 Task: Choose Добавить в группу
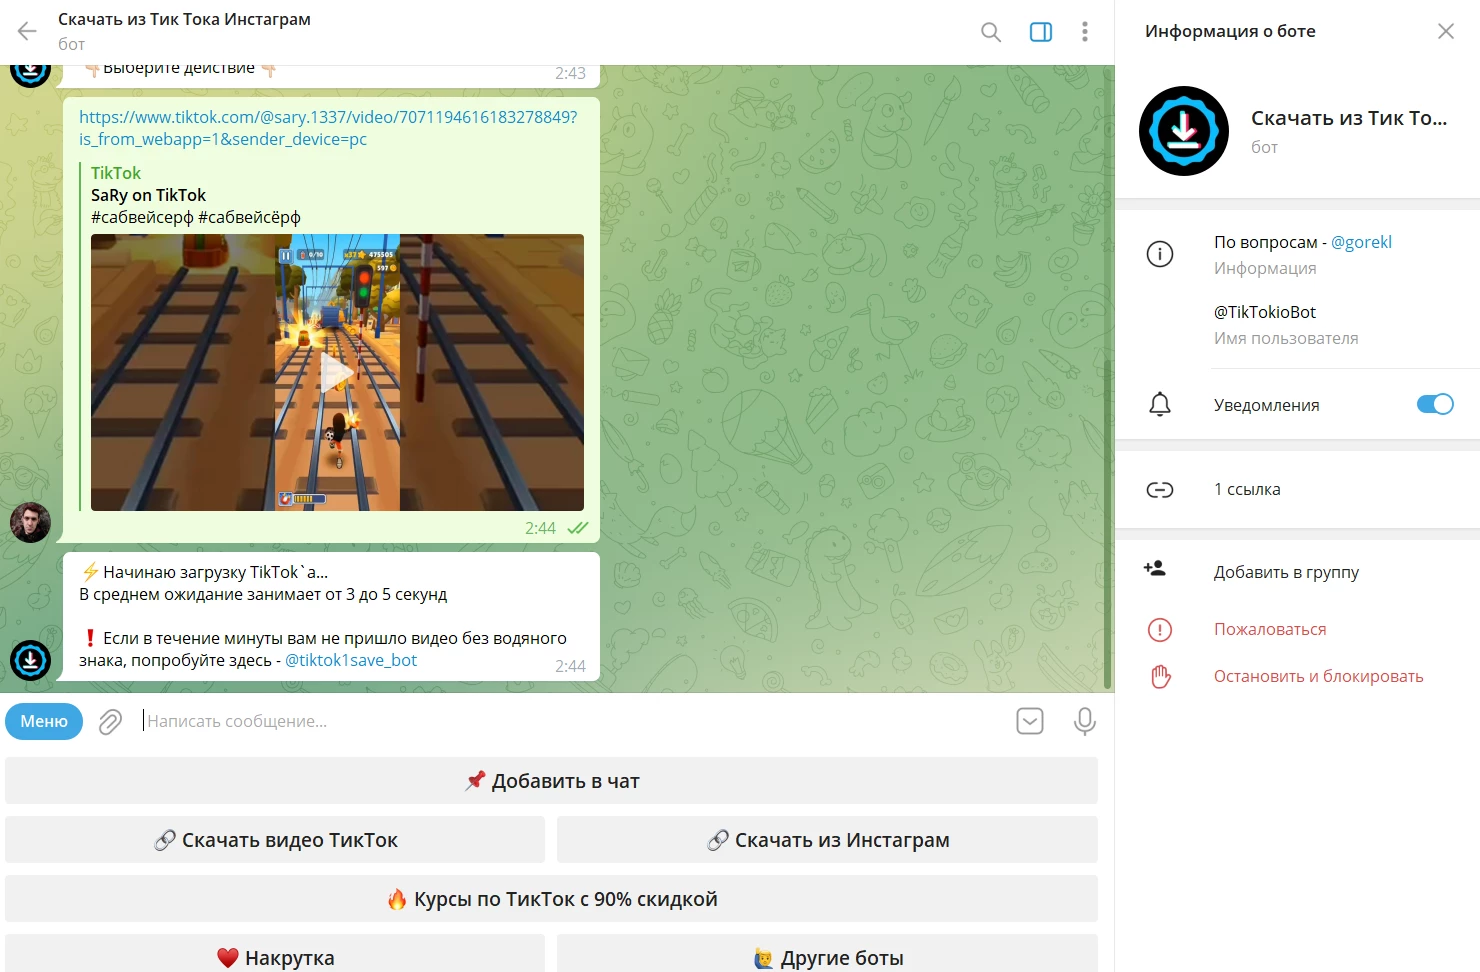[1286, 572]
